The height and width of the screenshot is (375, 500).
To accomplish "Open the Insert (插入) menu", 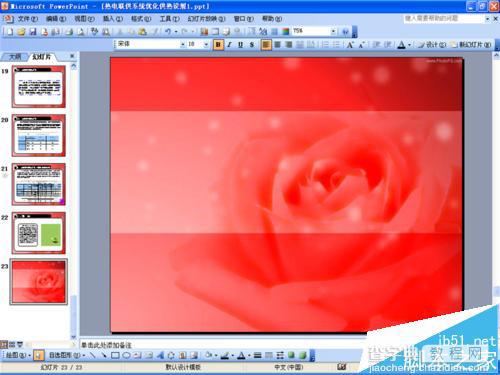I will pos(113,19).
